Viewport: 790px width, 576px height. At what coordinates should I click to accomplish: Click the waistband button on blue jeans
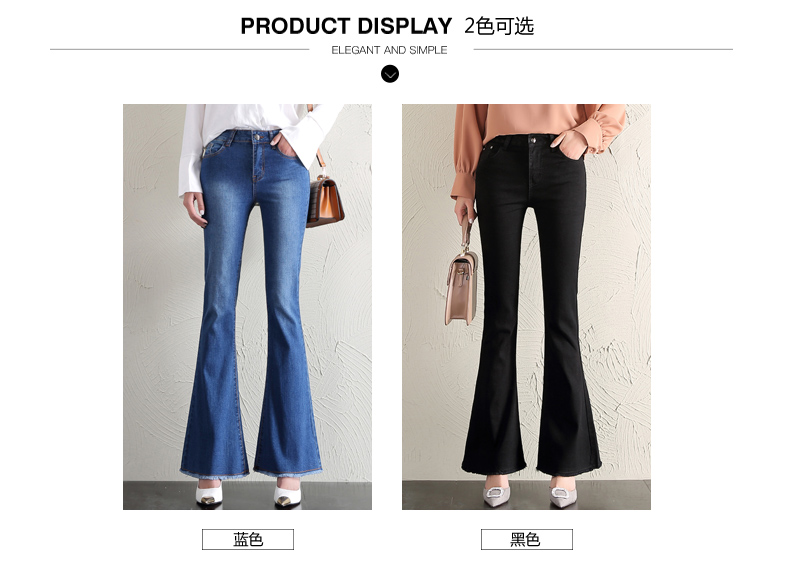click(x=258, y=137)
